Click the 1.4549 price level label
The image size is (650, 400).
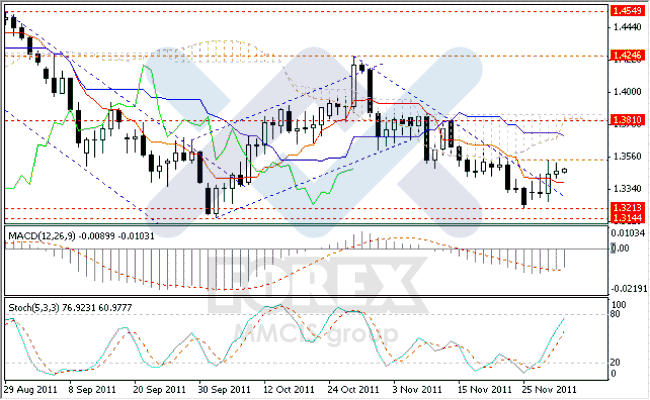pos(627,10)
